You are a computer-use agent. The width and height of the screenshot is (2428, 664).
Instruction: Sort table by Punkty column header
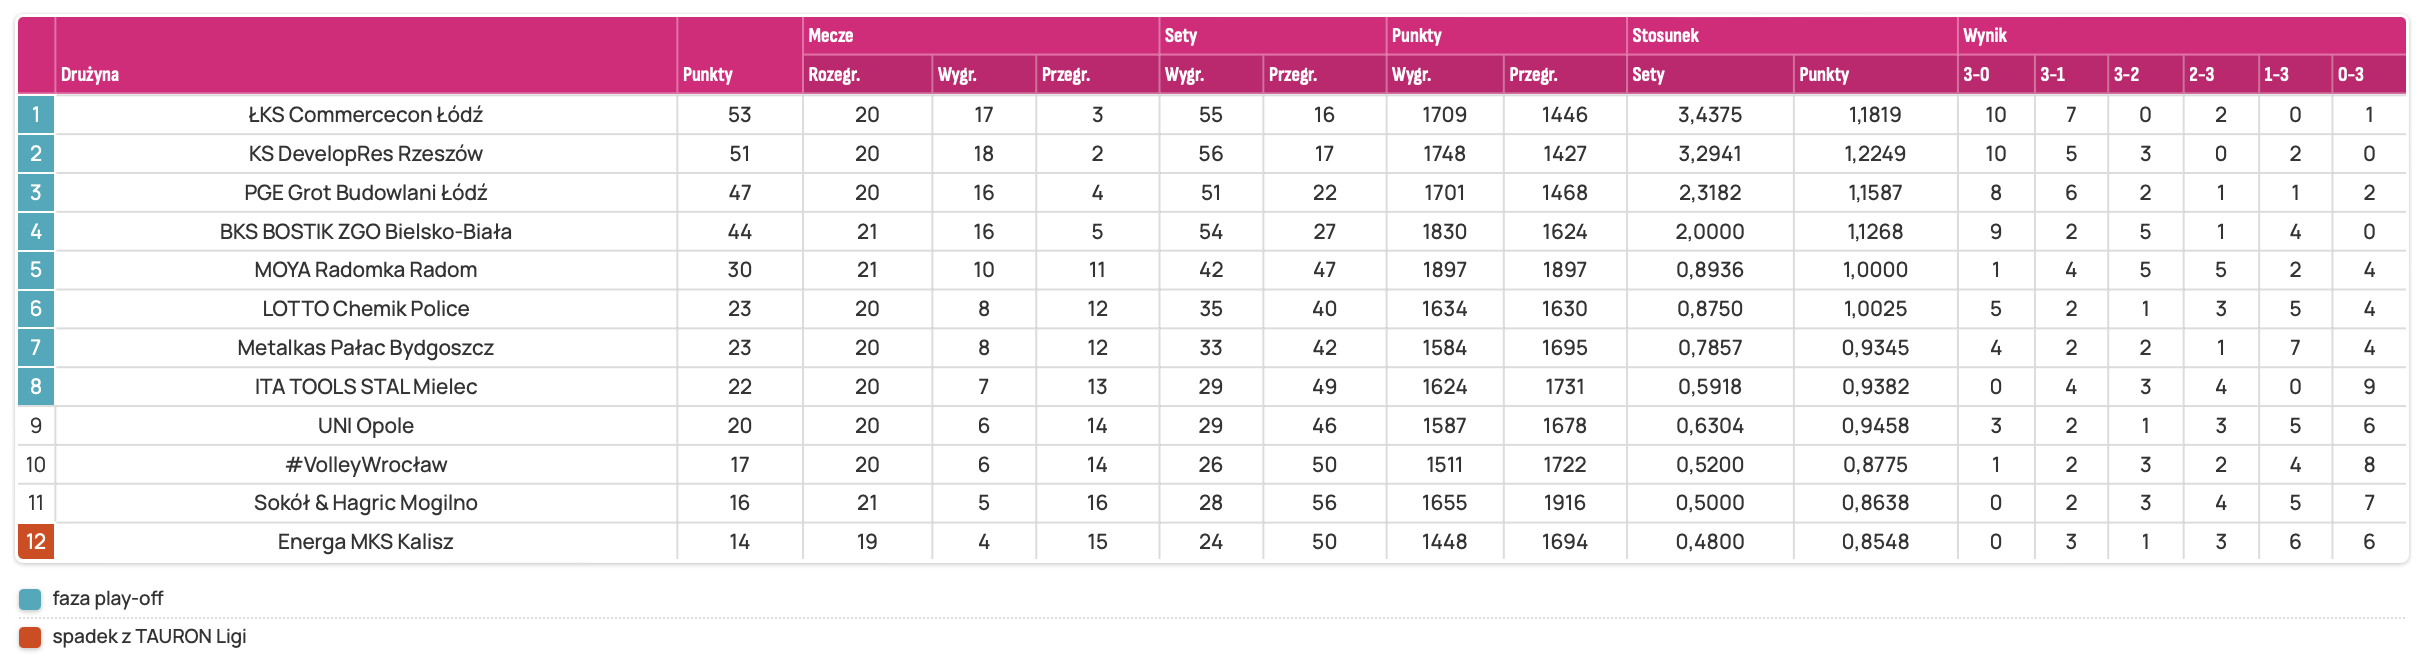[708, 75]
